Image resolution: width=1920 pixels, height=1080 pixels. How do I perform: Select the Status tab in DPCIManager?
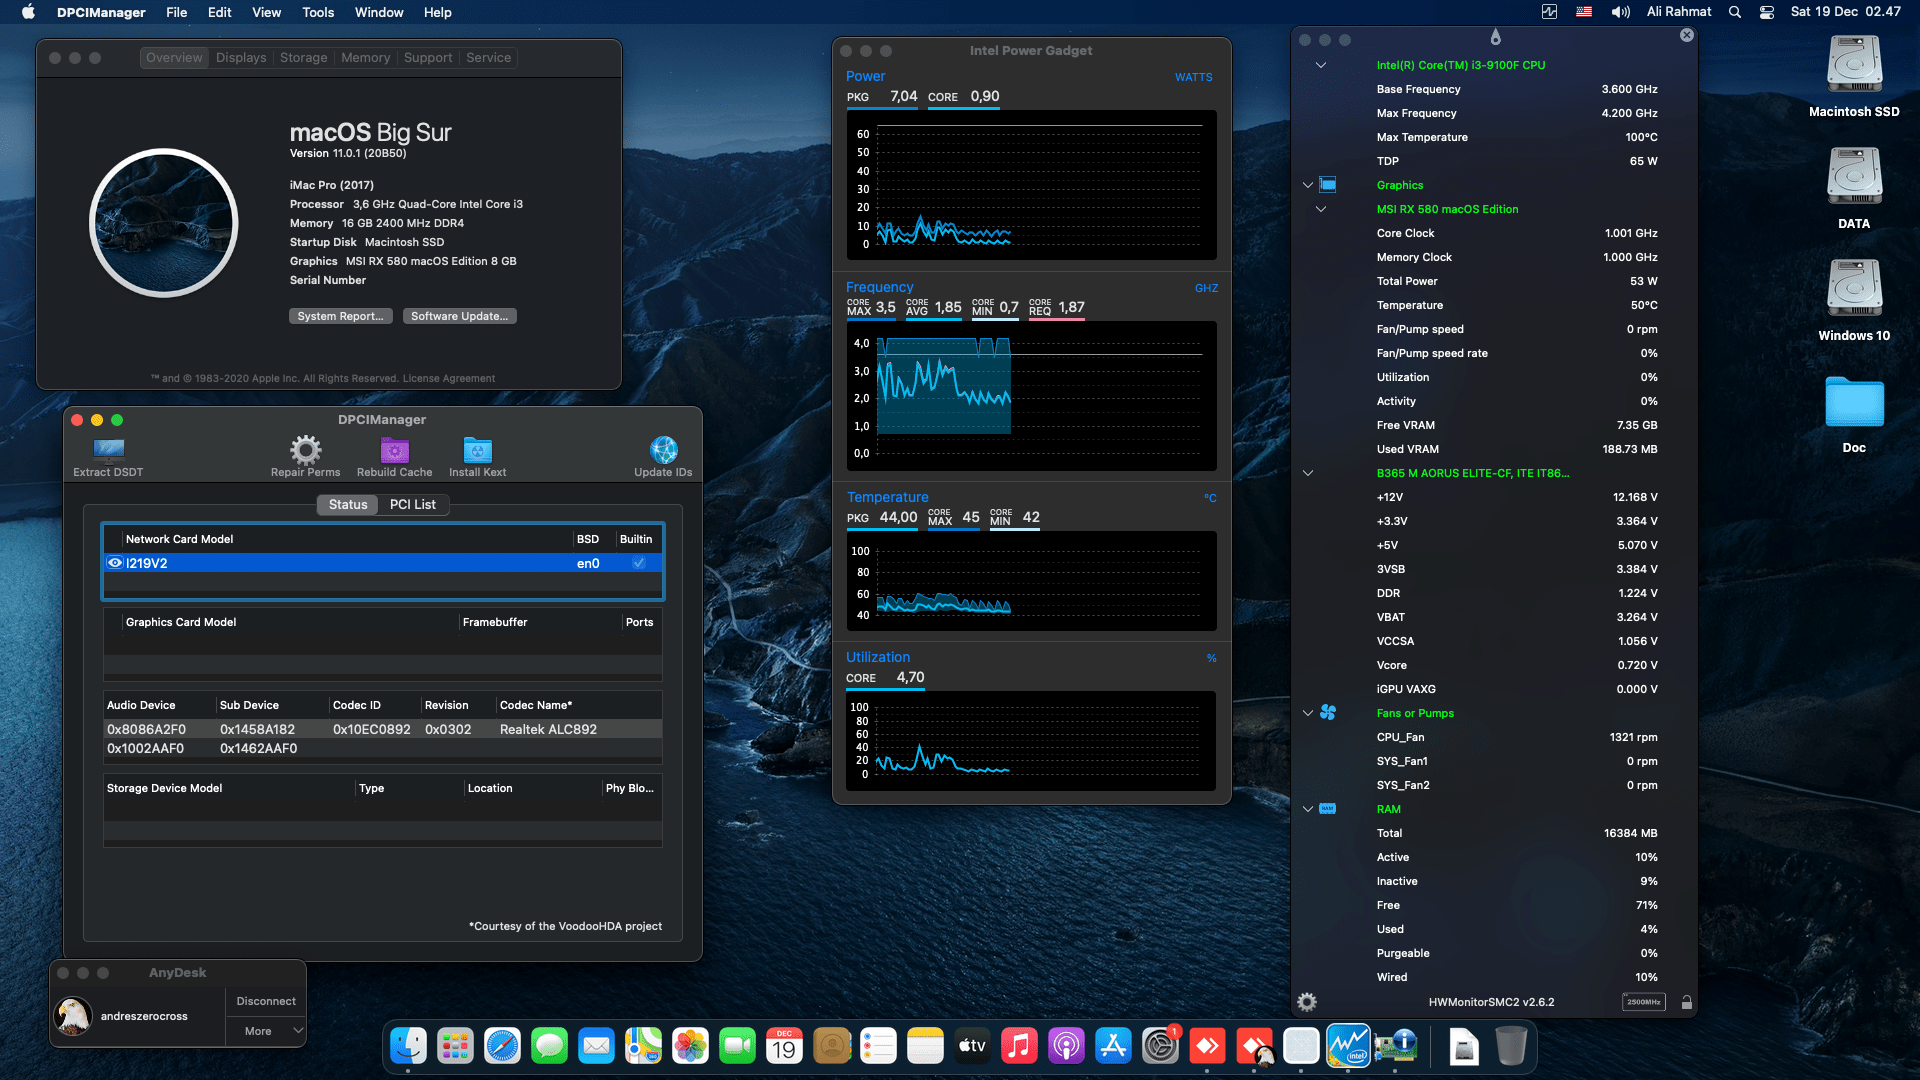[x=348, y=504]
